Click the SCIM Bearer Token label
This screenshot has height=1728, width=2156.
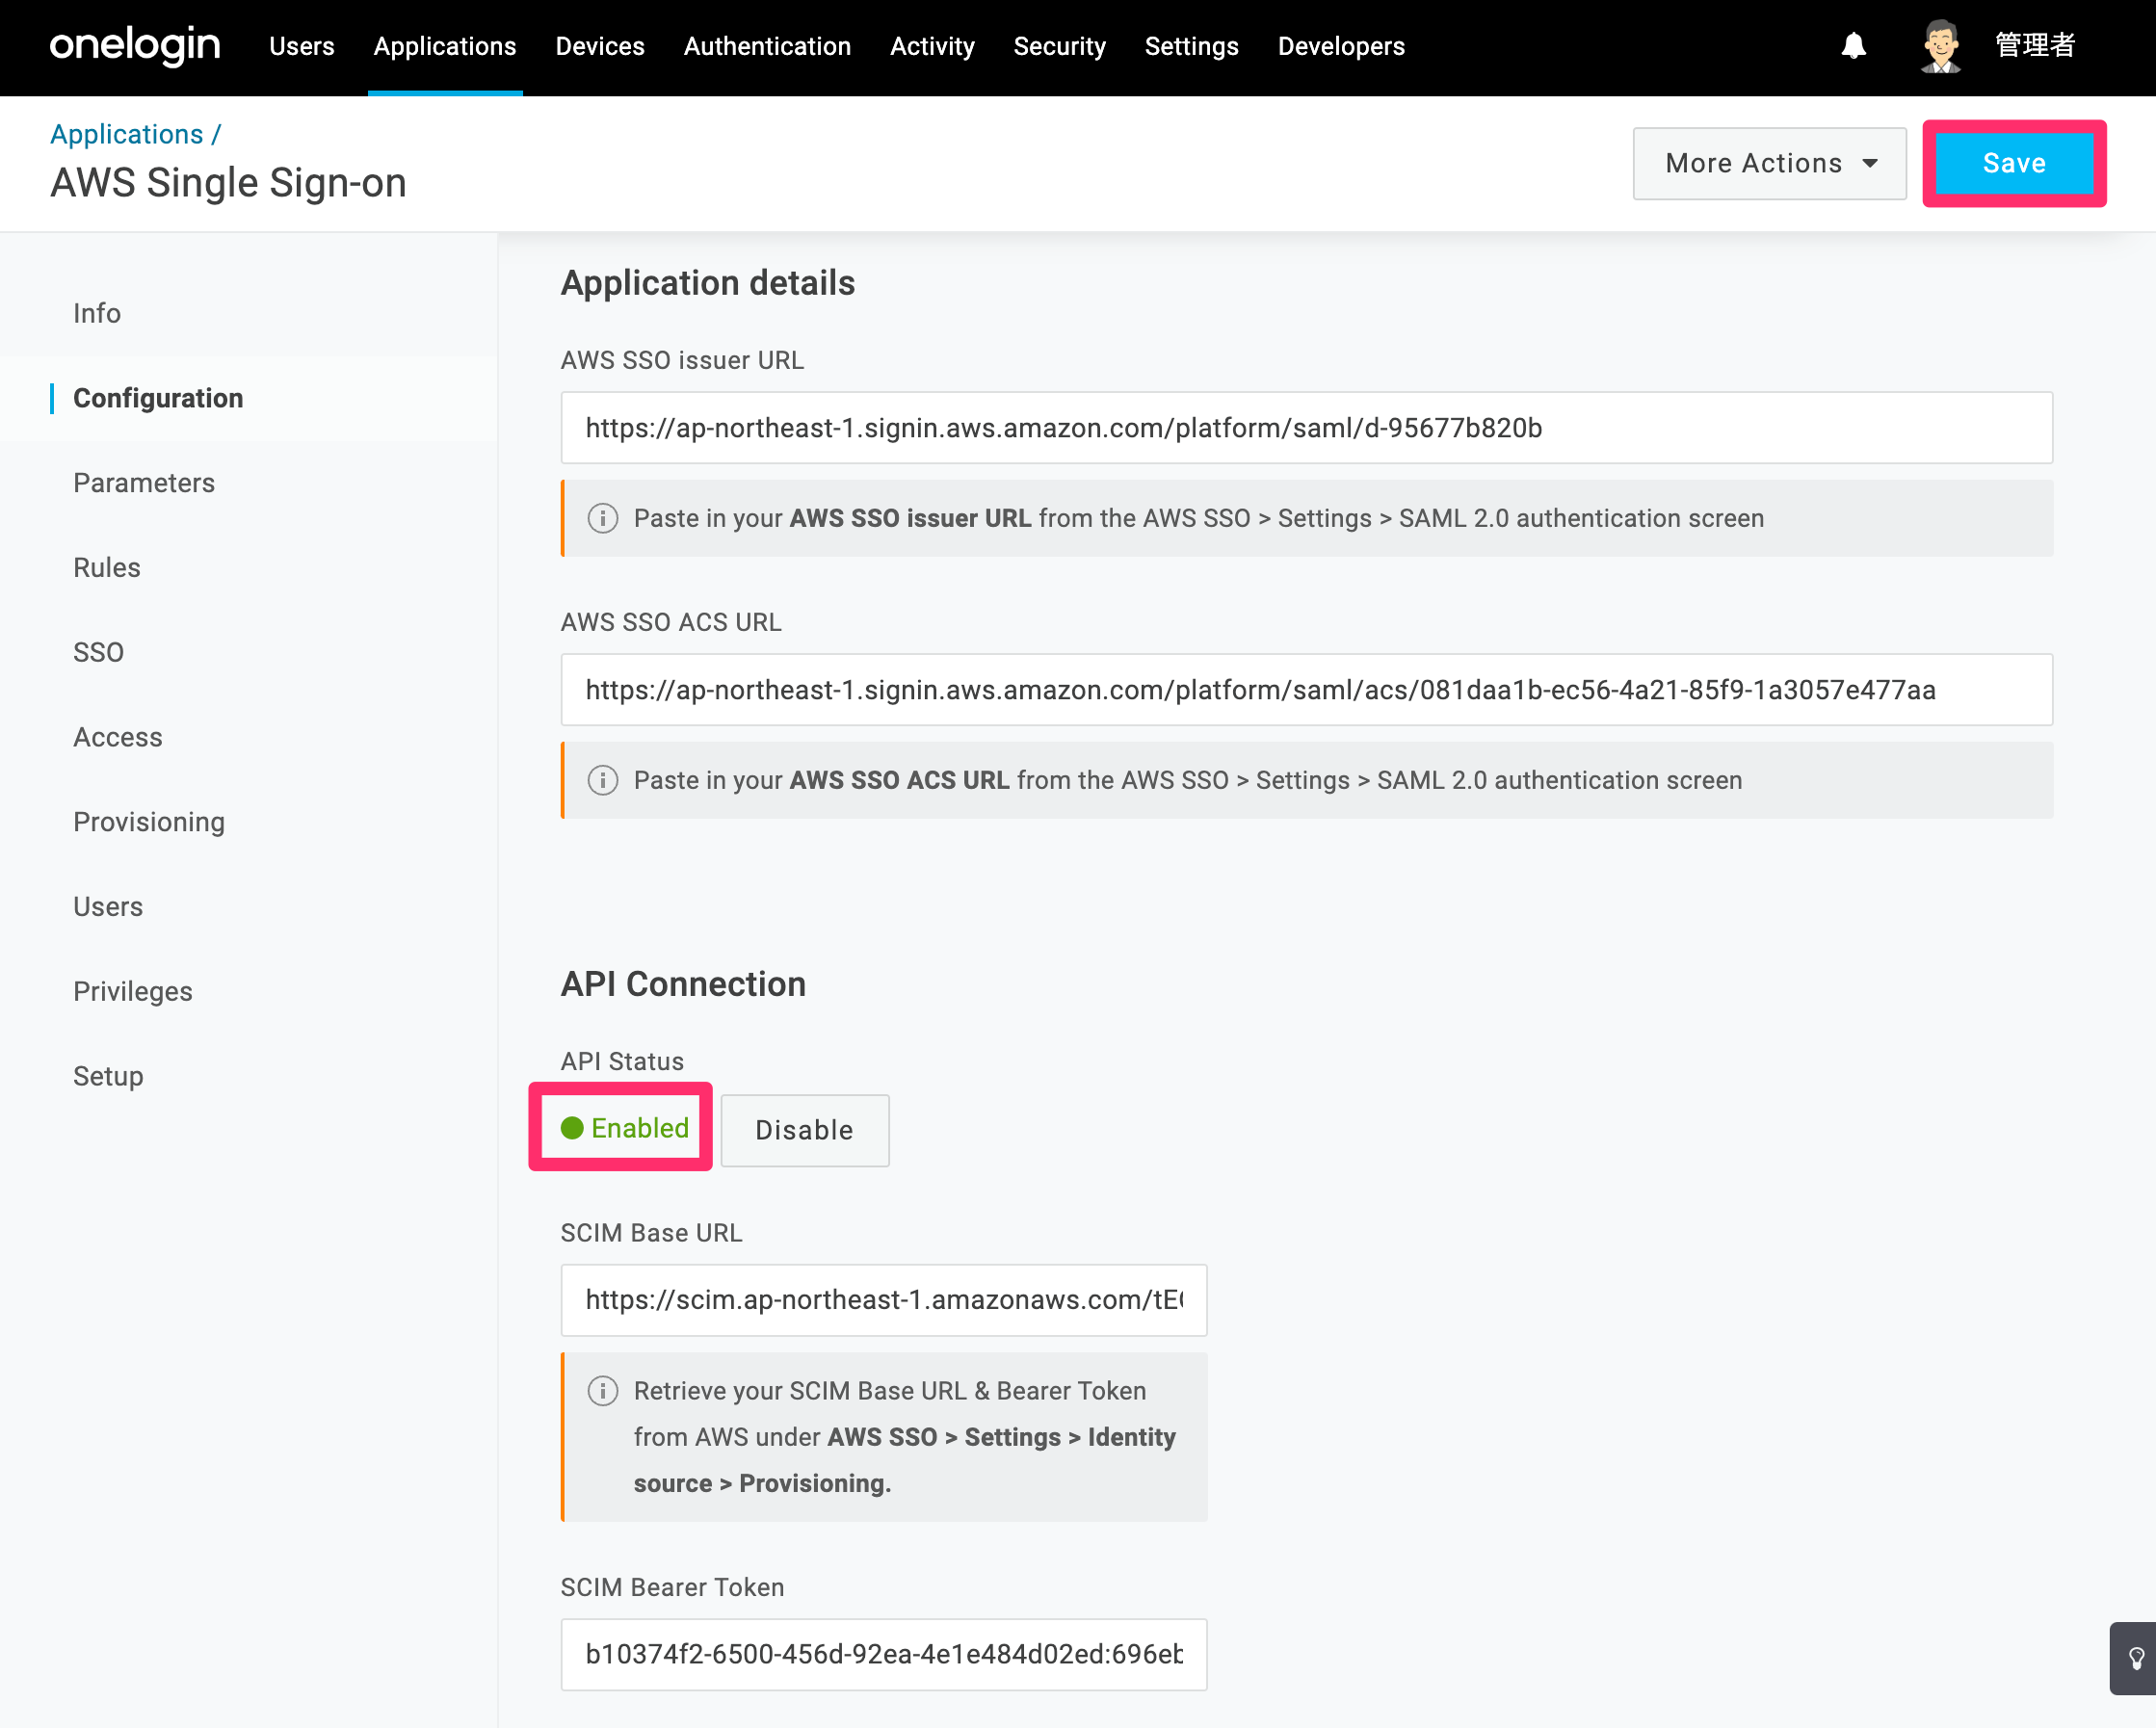pos(672,1587)
